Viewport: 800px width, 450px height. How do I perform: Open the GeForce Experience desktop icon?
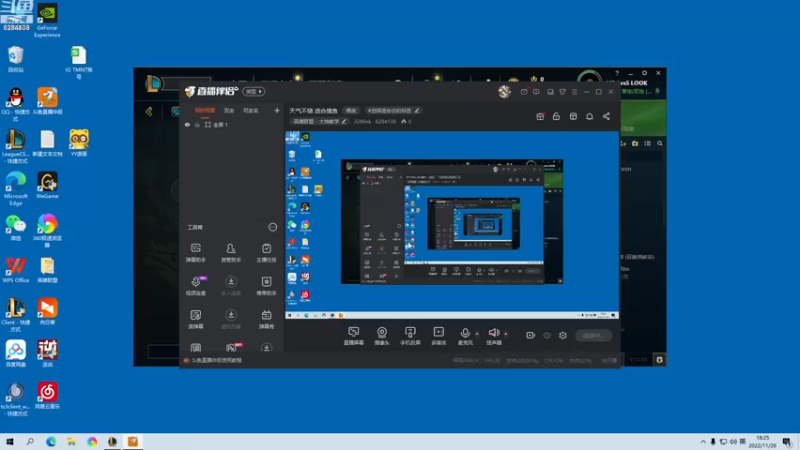[47, 20]
